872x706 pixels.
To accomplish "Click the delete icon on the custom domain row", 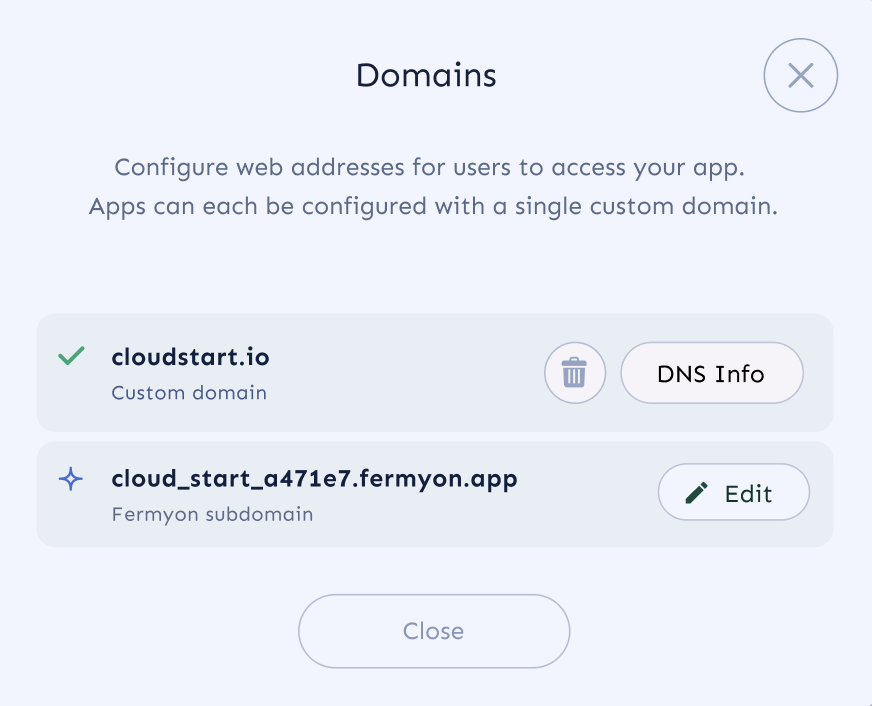I will 575,373.
